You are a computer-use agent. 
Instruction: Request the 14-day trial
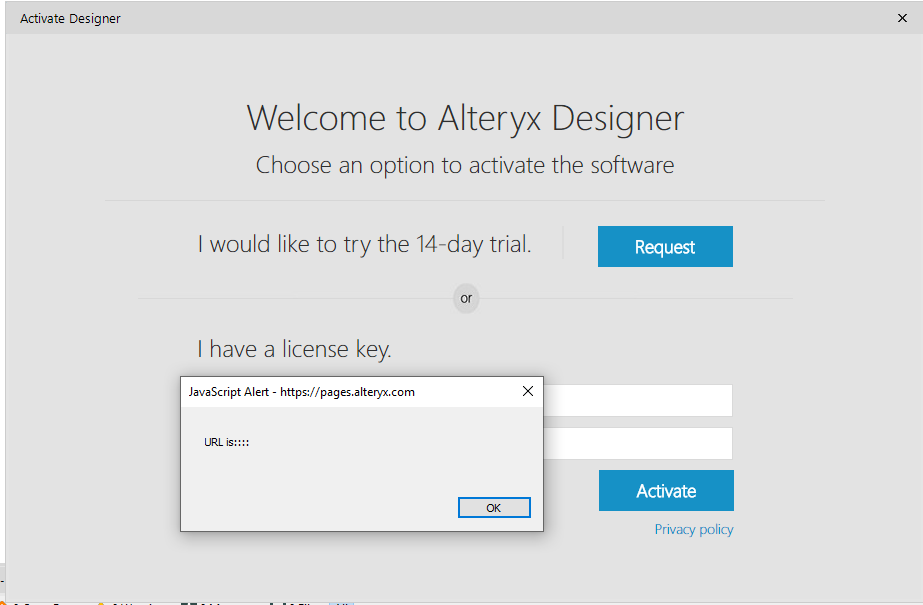(x=665, y=247)
